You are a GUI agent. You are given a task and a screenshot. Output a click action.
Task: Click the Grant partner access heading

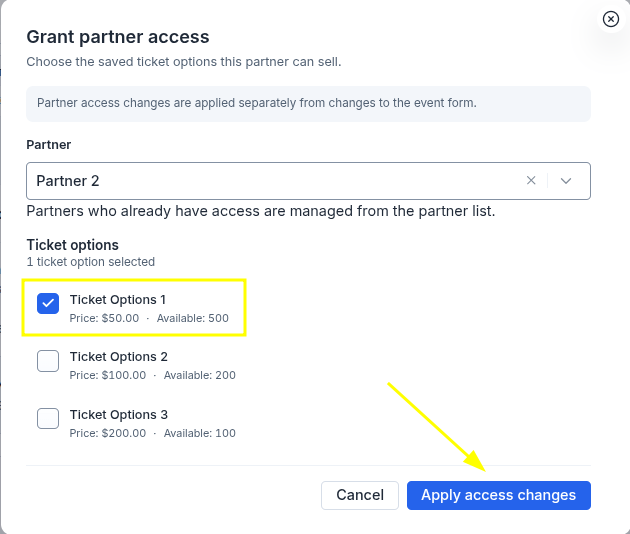pyautogui.click(x=118, y=37)
